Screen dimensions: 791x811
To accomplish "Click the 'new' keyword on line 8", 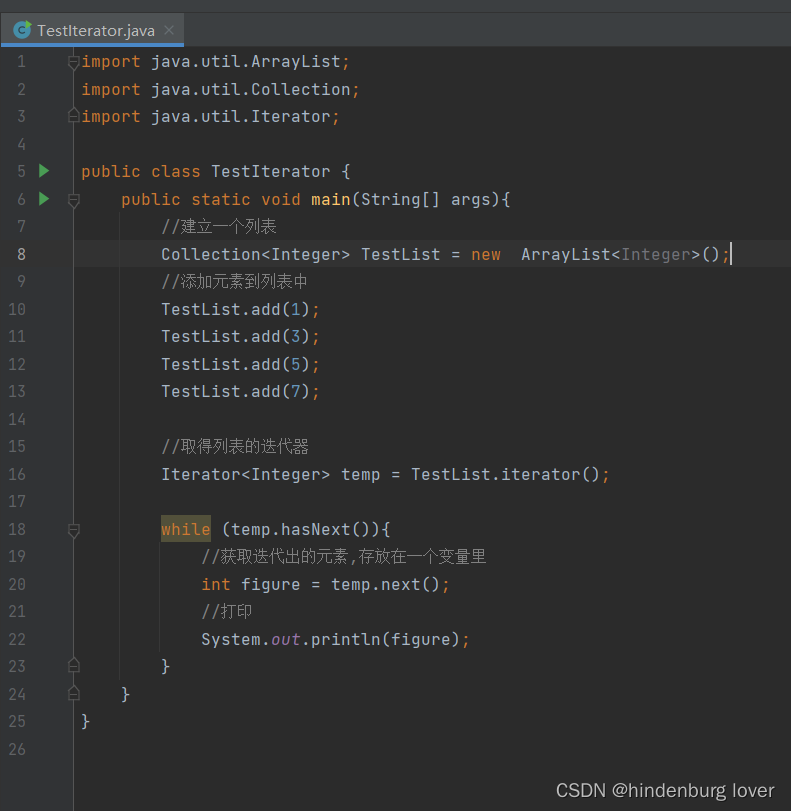I will tap(486, 254).
